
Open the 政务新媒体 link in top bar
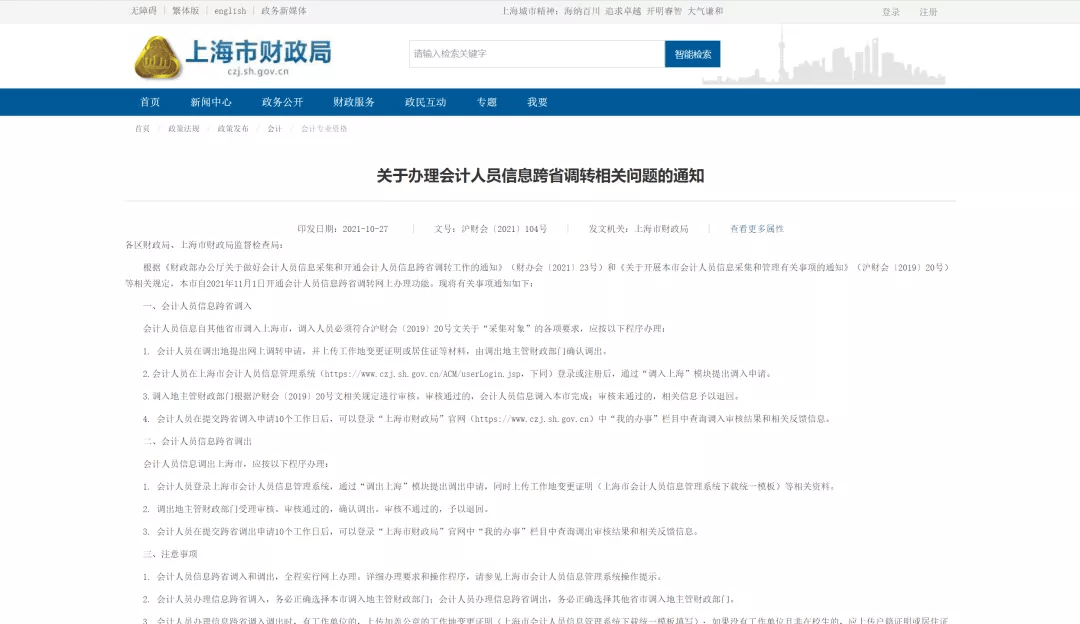pyautogui.click(x=284, y=11)
